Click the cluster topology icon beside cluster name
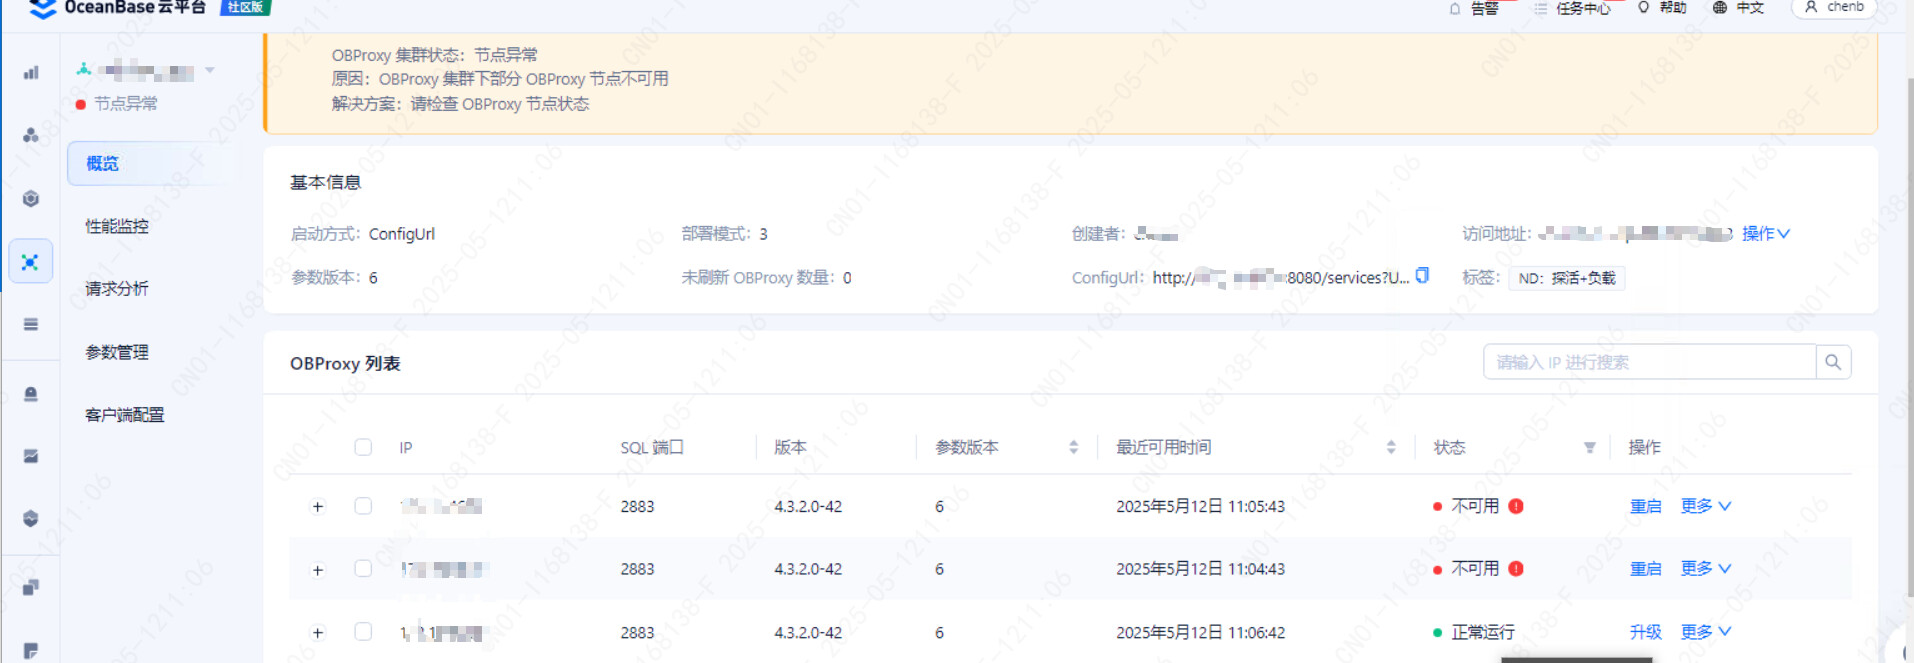This screenshot has height=663, width=1914. 84,70
